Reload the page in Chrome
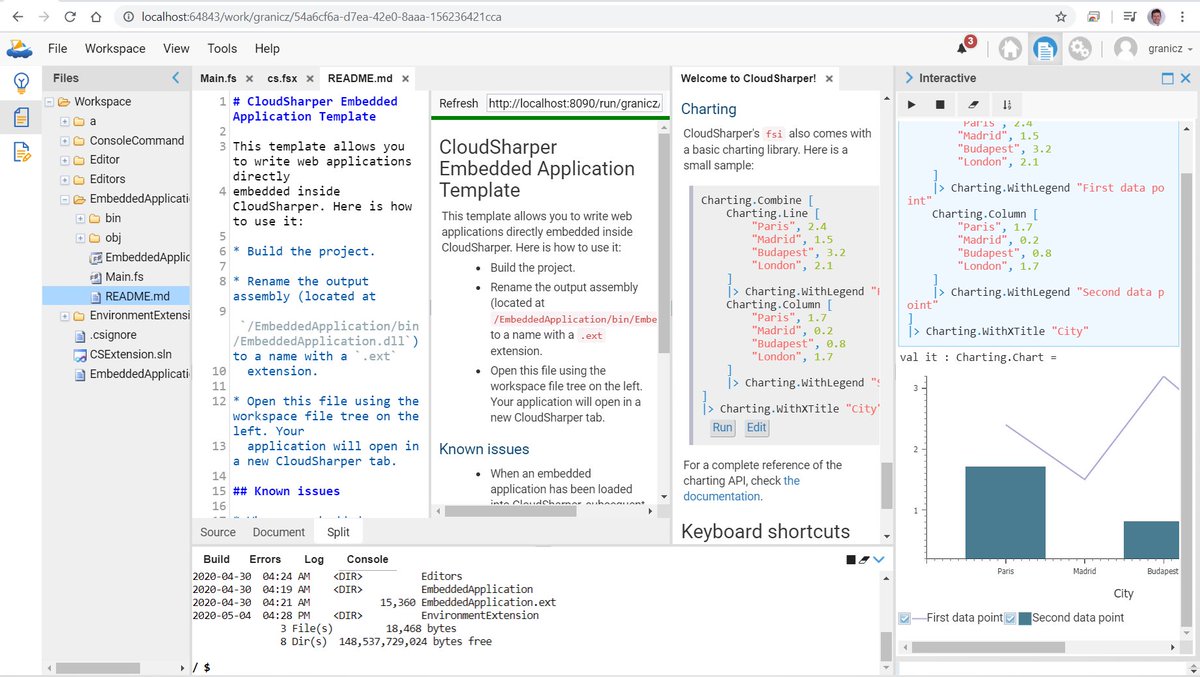 (x=70, y=17)
